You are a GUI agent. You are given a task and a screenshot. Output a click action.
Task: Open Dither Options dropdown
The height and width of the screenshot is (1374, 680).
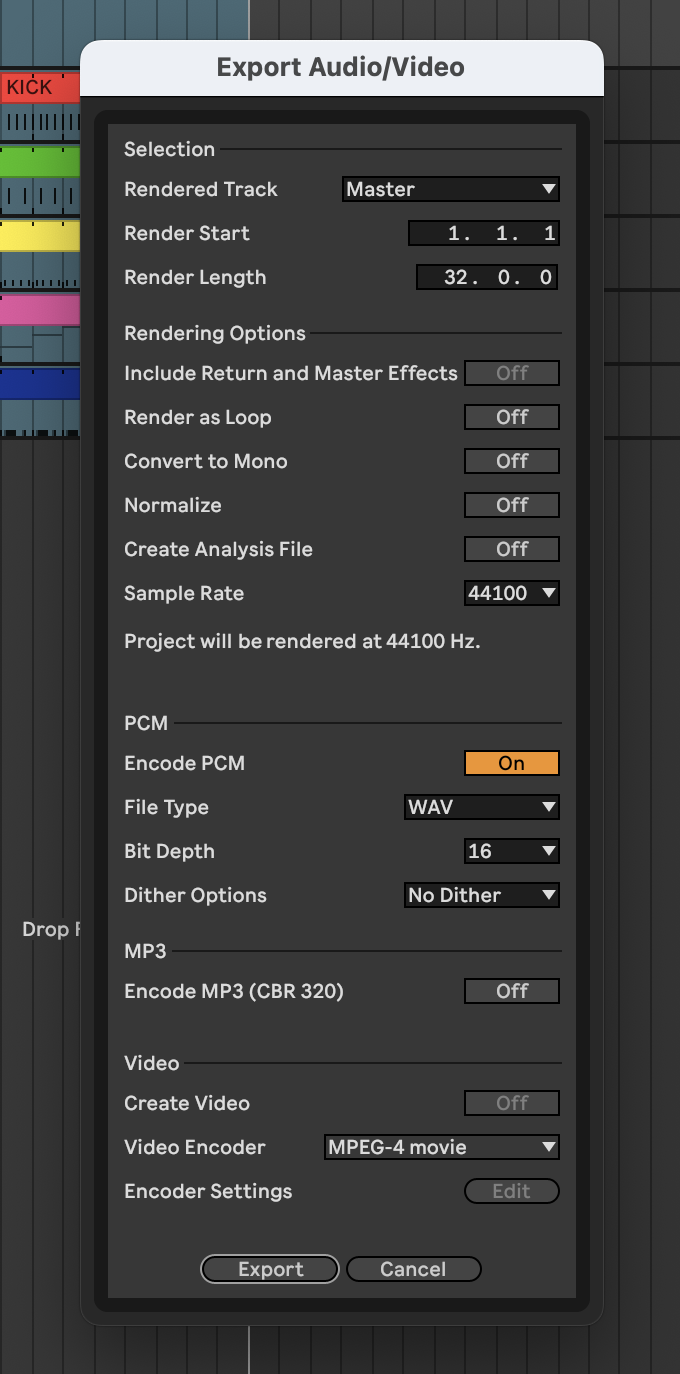tap(481, 895)
